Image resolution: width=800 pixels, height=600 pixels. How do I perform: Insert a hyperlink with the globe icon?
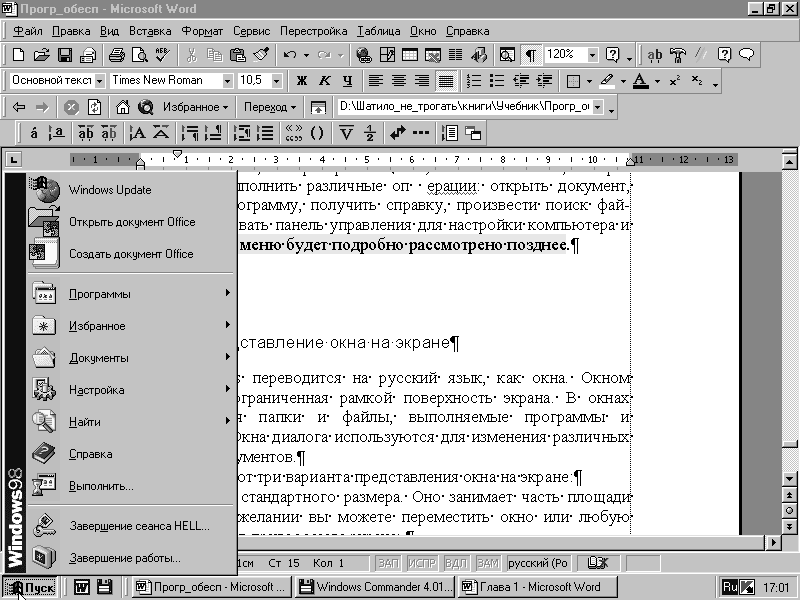pyautogui.click(x=364, y=55)
